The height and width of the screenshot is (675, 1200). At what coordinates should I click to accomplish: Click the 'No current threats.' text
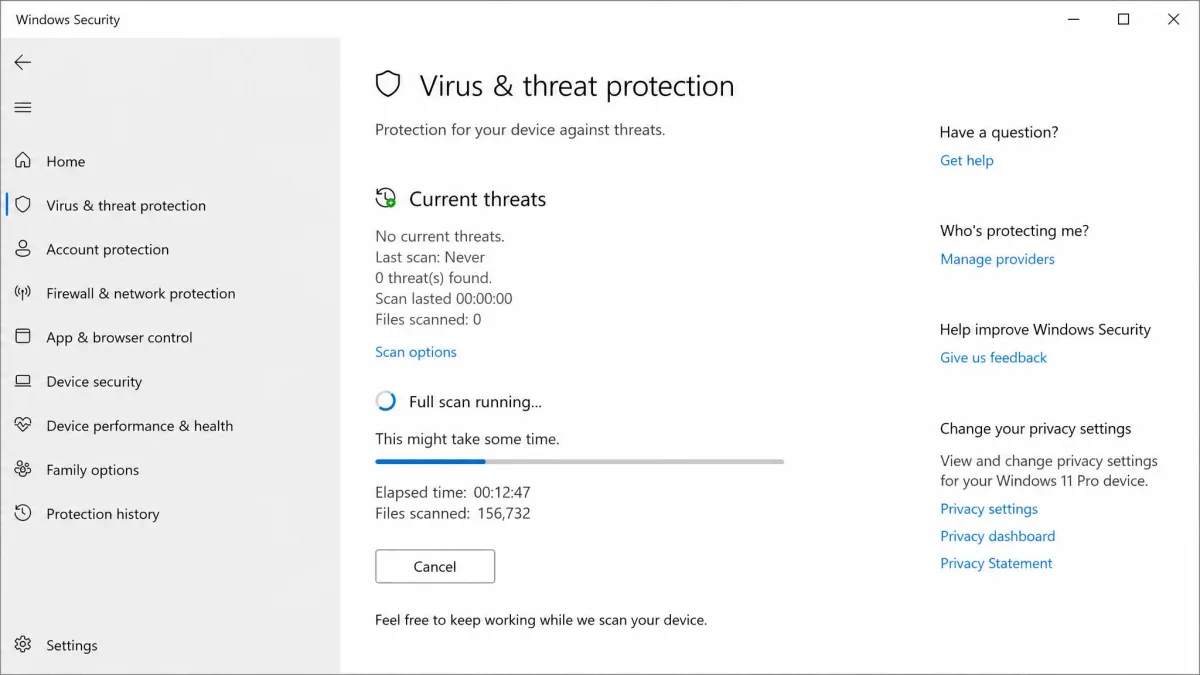[x=440, y=236]
